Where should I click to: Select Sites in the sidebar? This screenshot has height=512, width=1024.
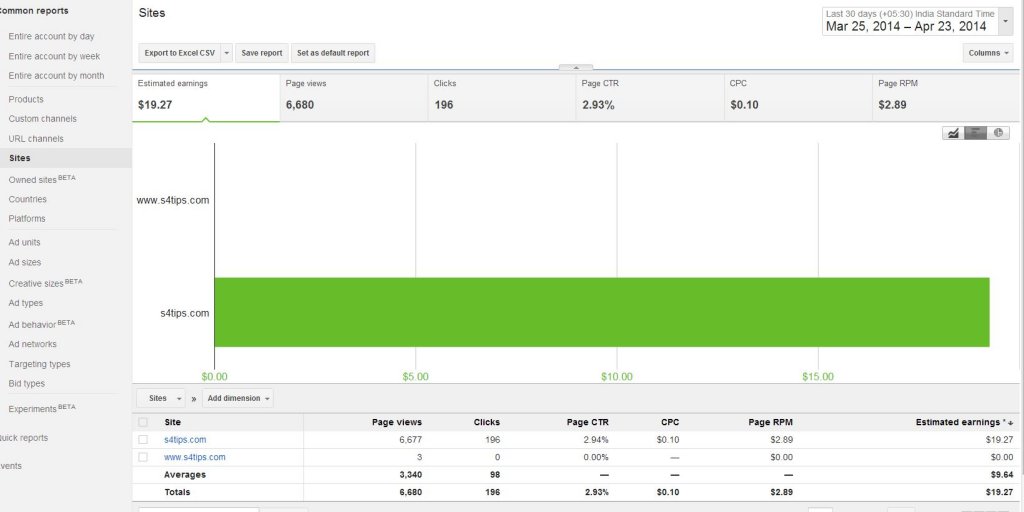point(65,158)
